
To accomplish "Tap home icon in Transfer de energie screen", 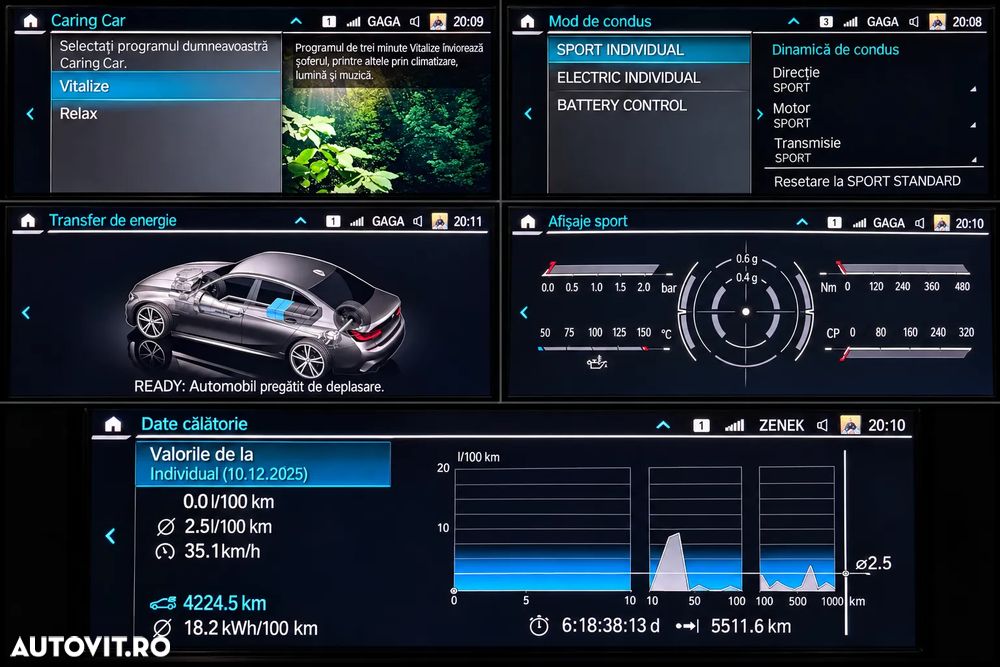I will pyautogui.click(x=28, y=221).
